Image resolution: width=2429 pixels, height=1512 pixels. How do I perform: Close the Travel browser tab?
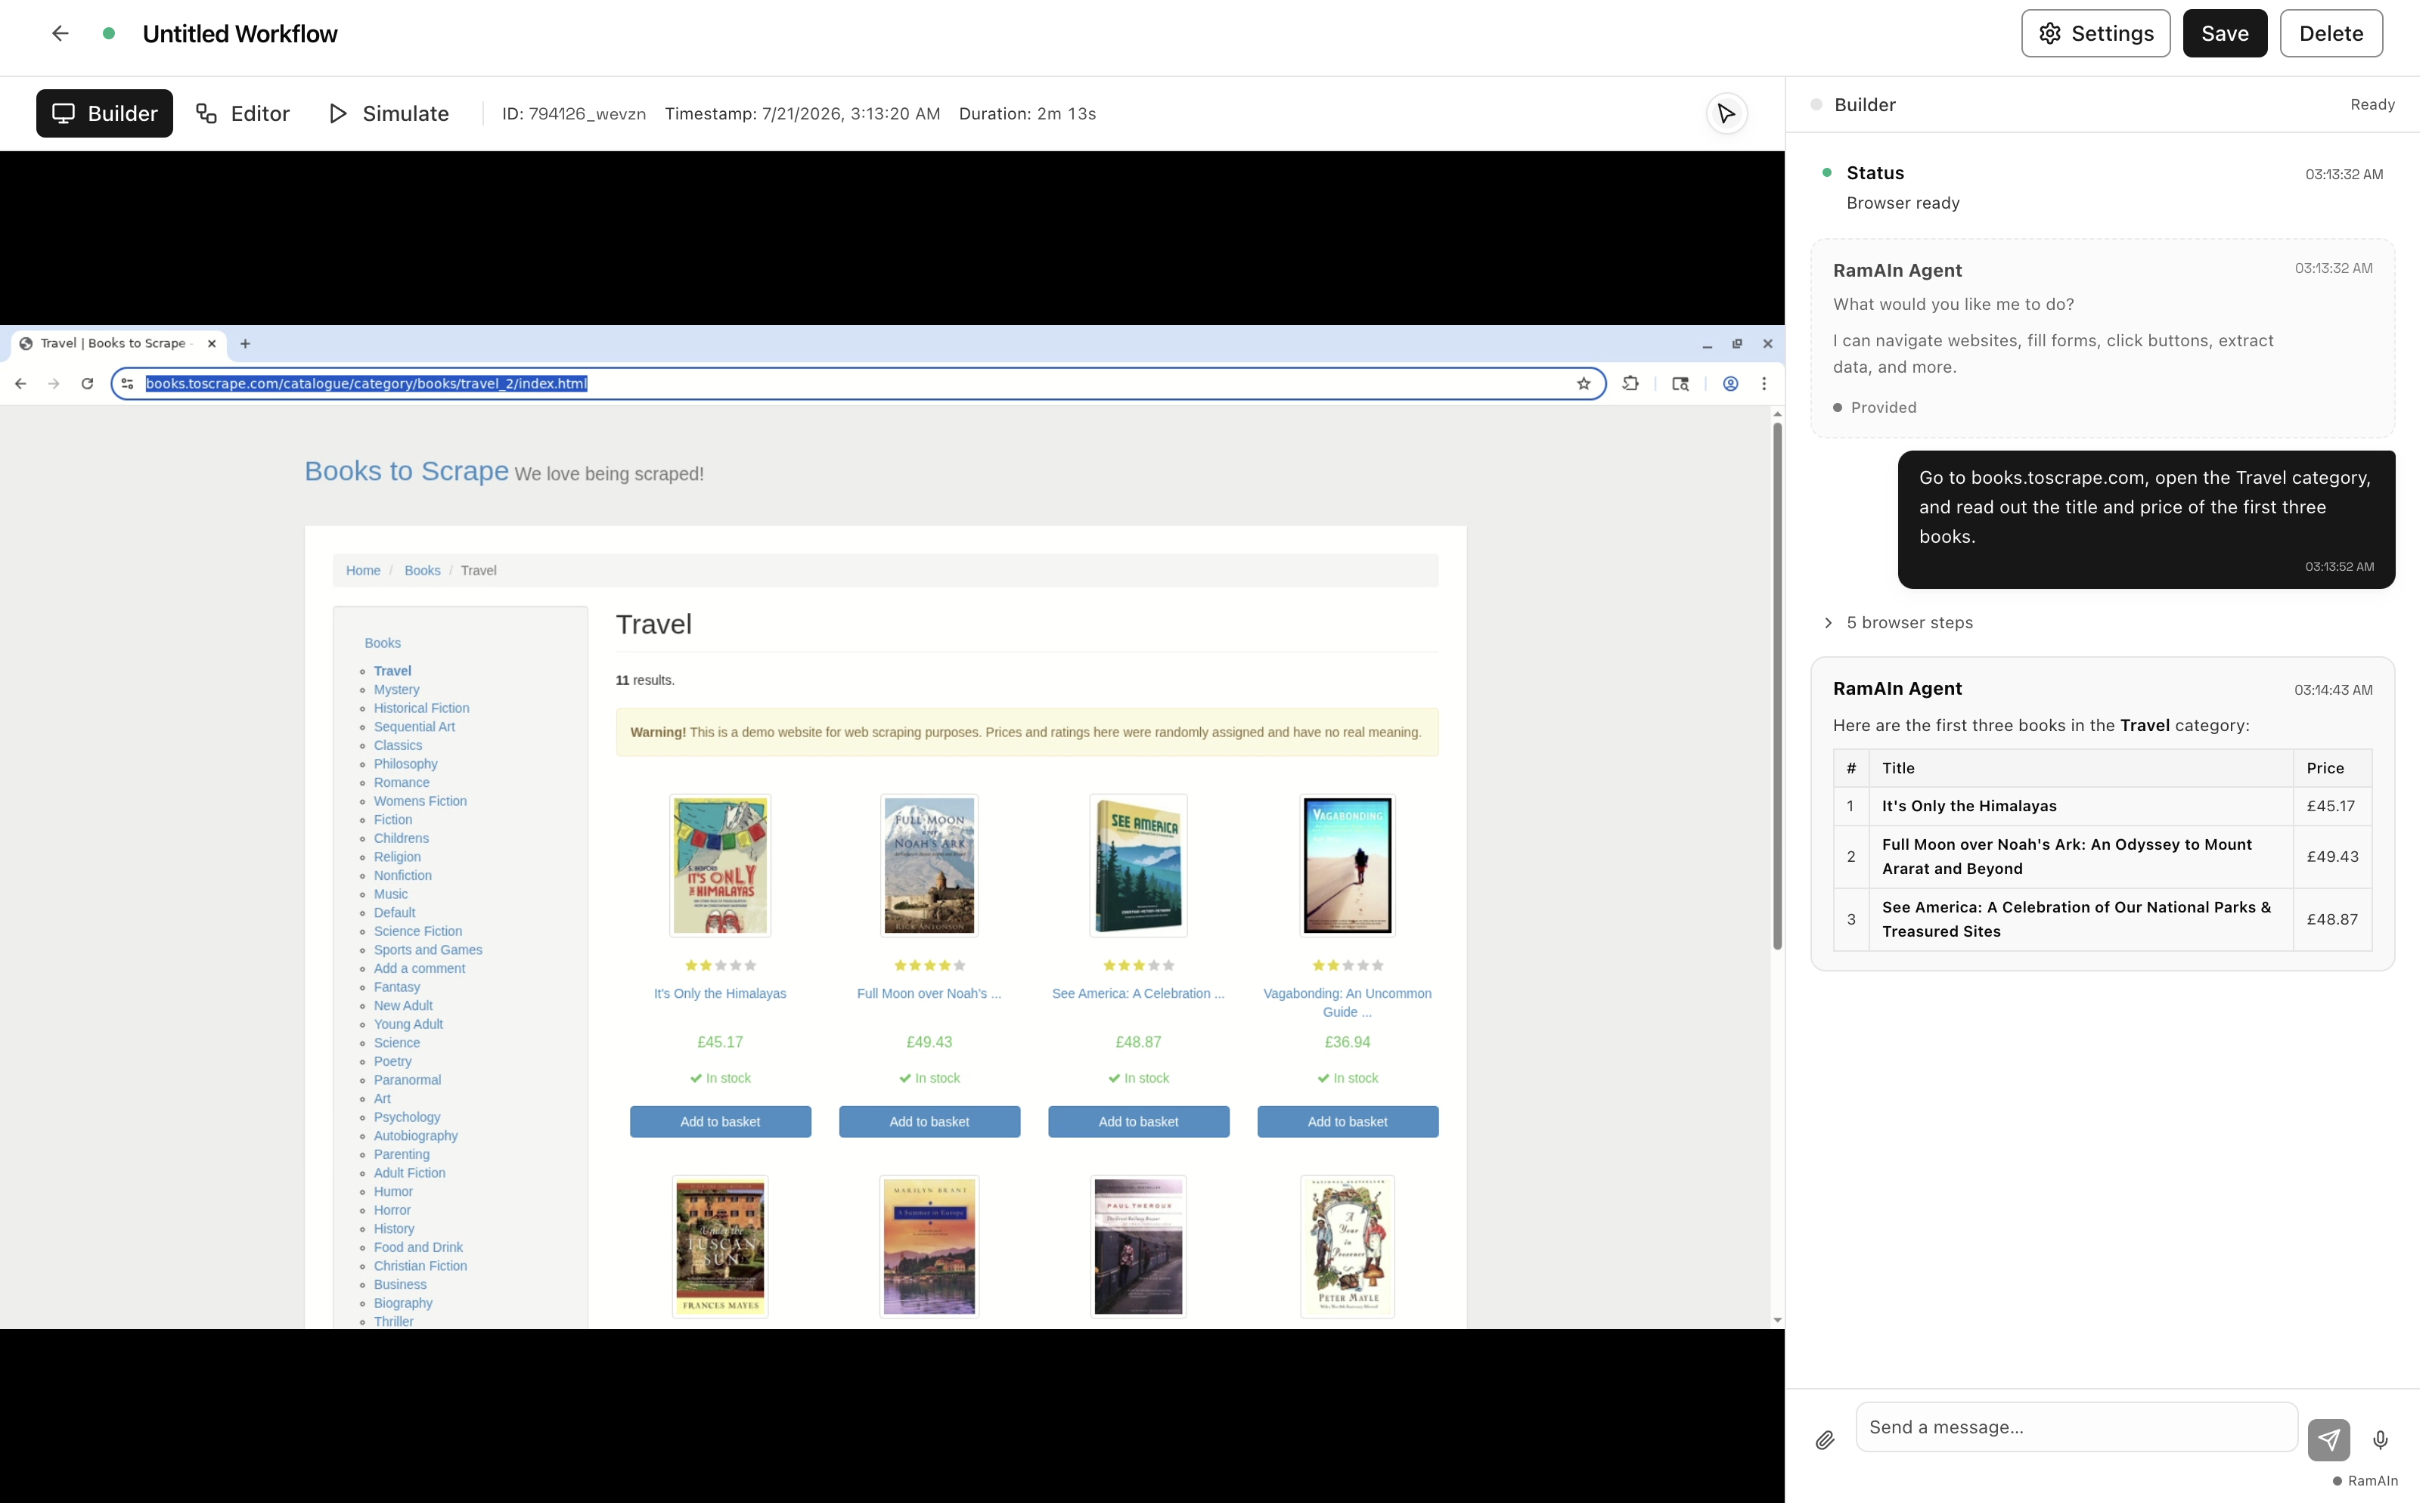coord(213,345)
